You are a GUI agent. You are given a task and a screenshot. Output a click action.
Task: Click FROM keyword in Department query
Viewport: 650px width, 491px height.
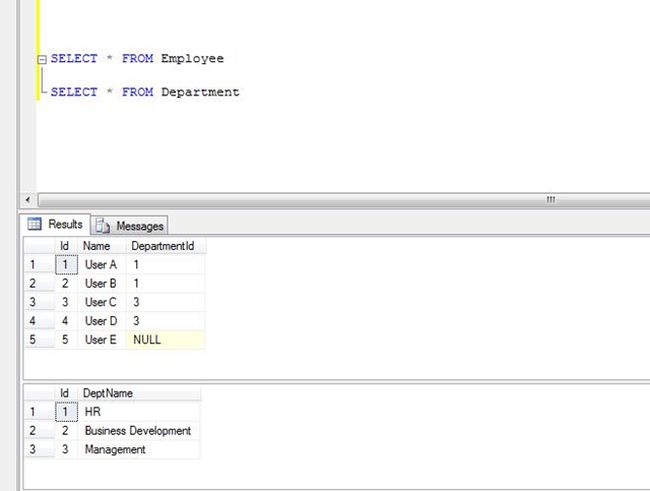[137, 92]
